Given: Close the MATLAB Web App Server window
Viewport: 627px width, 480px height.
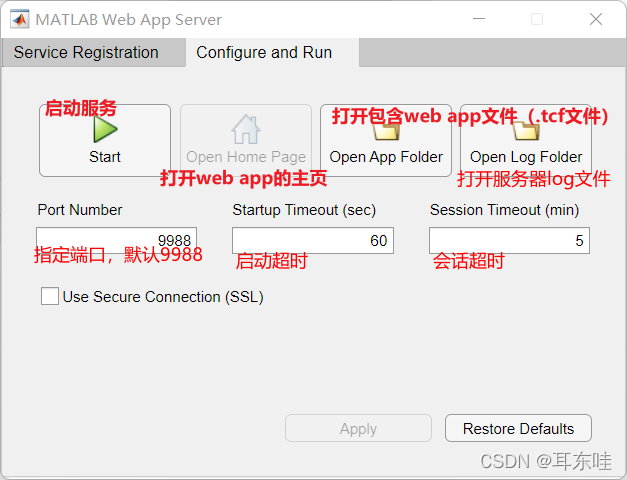Looking at the screenshot, I should coord(596,19).
